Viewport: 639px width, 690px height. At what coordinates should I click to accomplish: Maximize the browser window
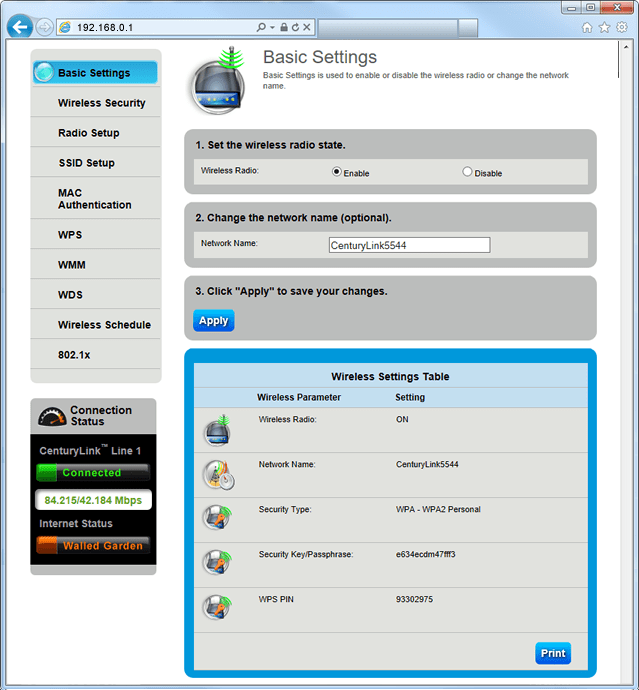(591, 8)
